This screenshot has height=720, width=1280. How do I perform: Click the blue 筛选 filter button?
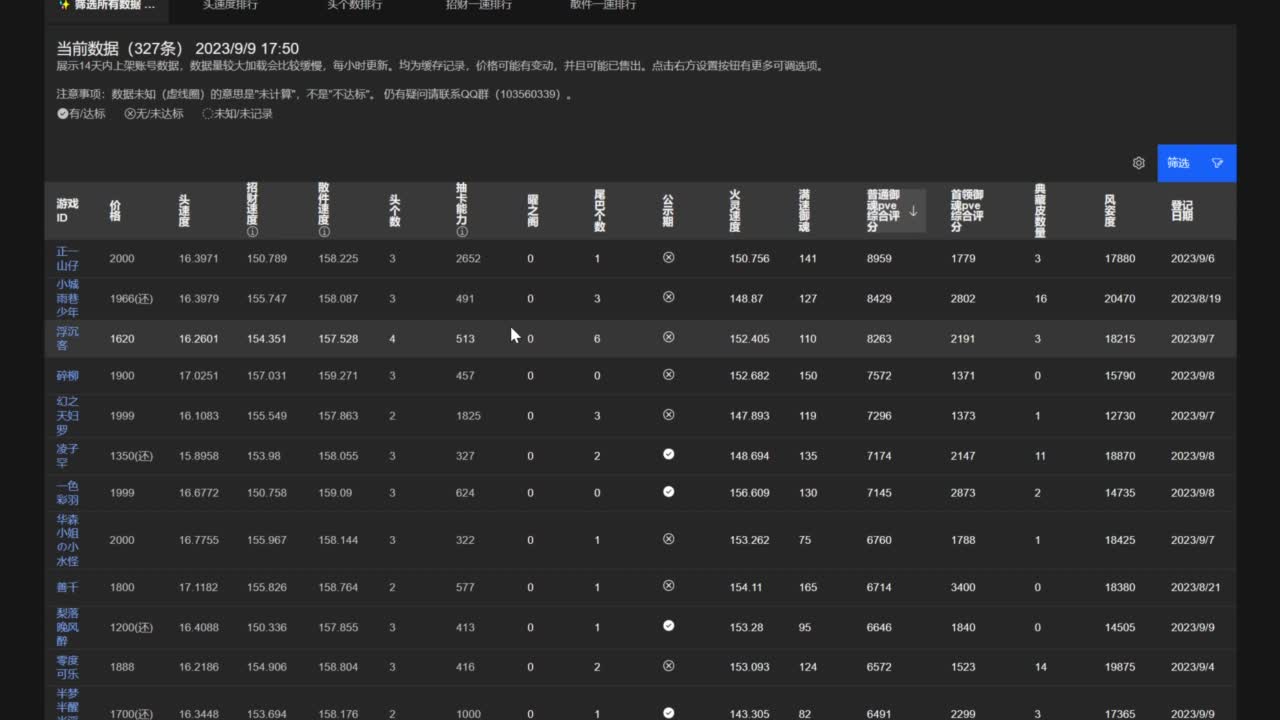[1196, 163]
